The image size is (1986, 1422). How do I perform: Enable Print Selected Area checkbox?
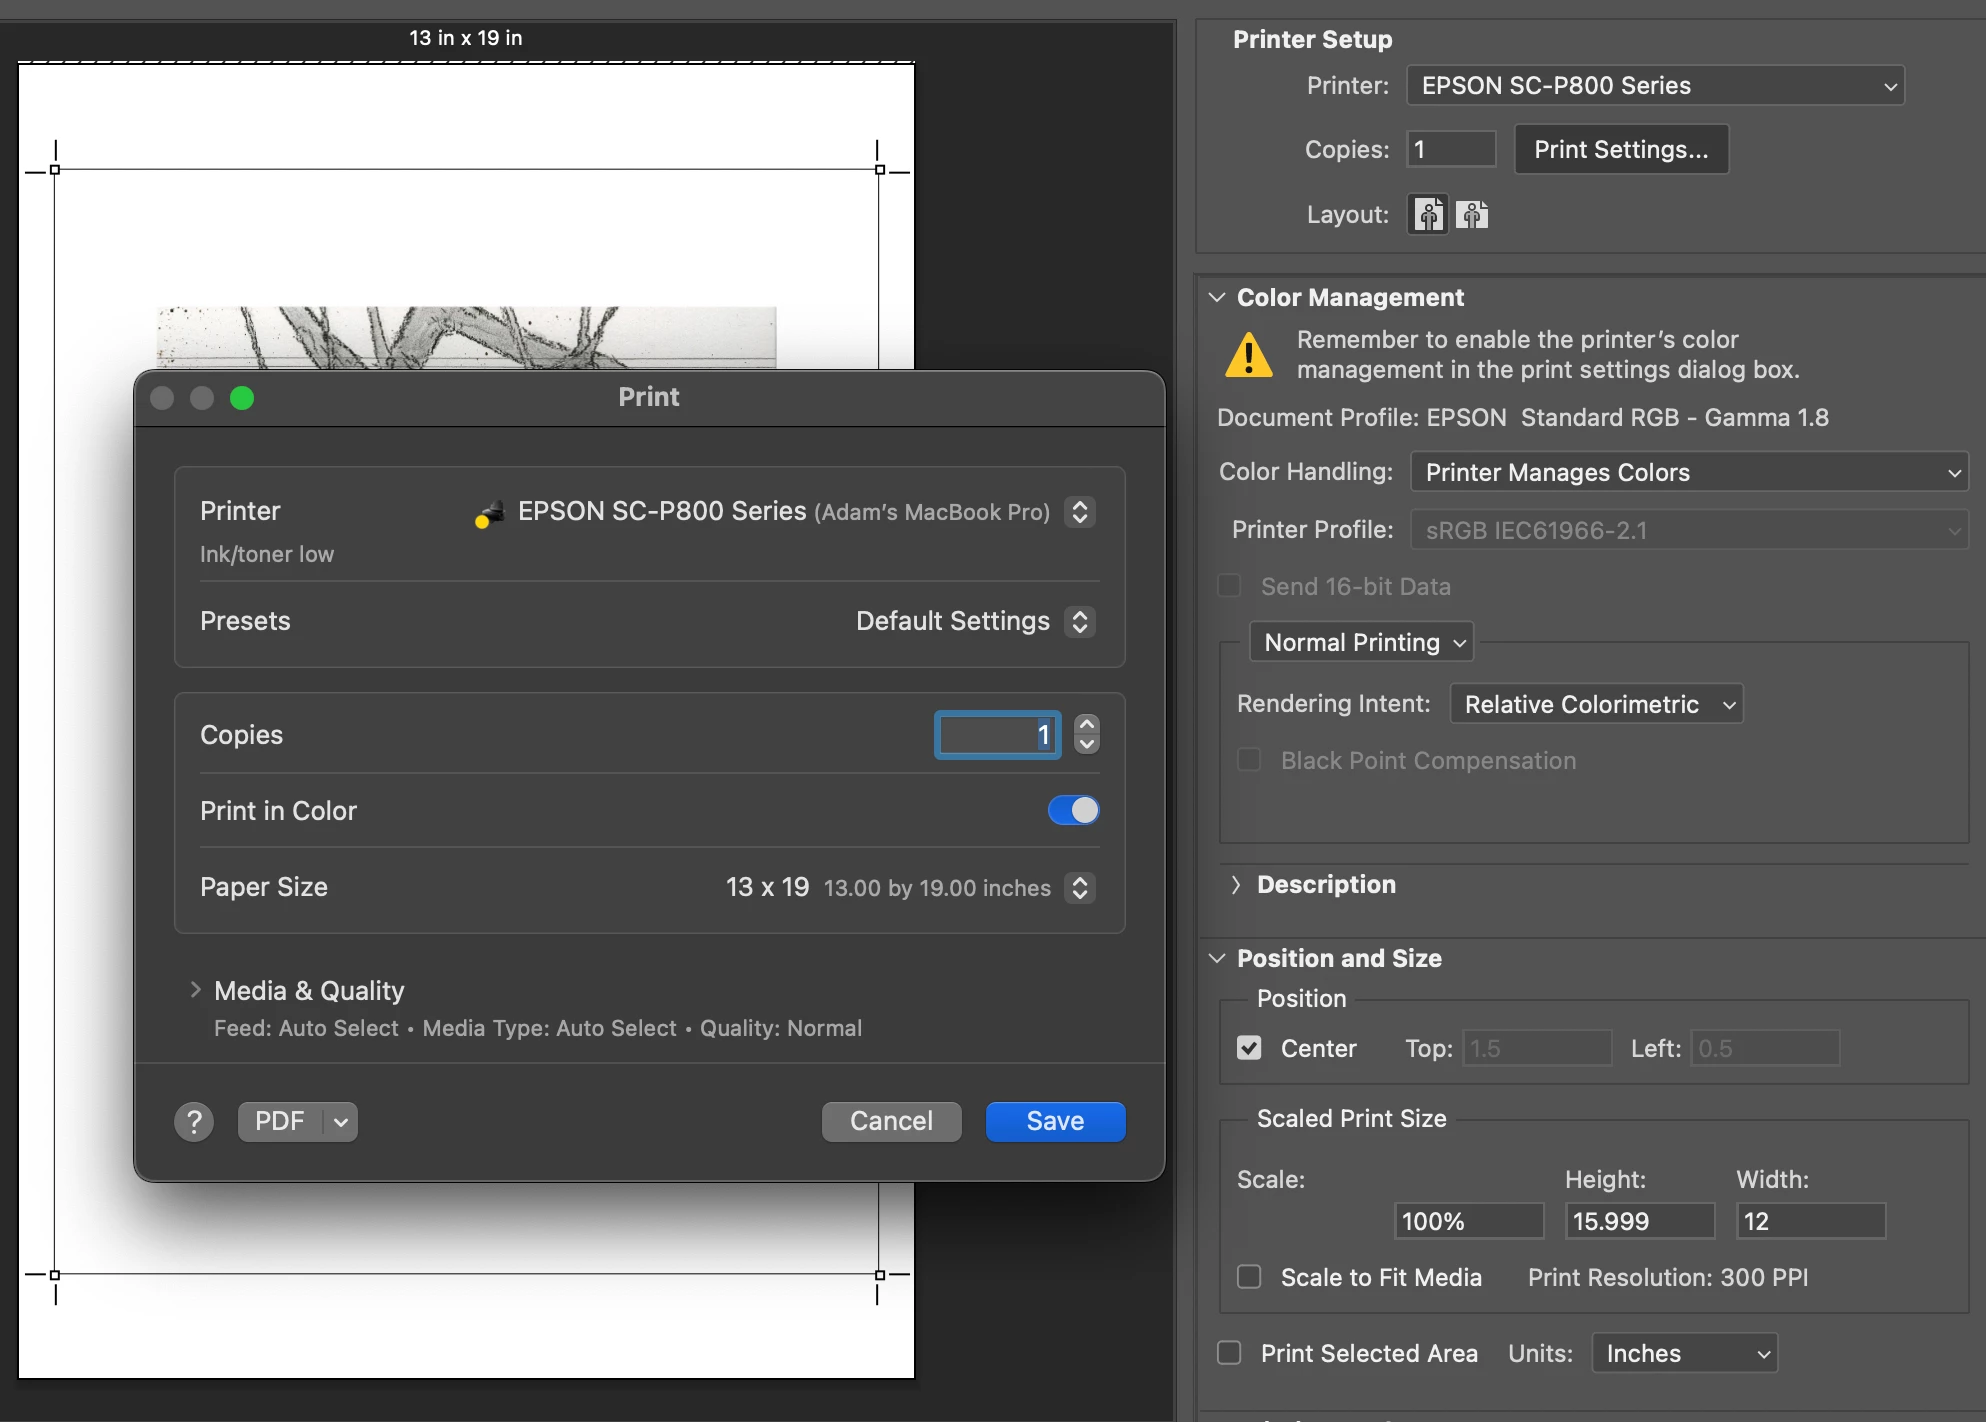click(x=1229, y=1353)
